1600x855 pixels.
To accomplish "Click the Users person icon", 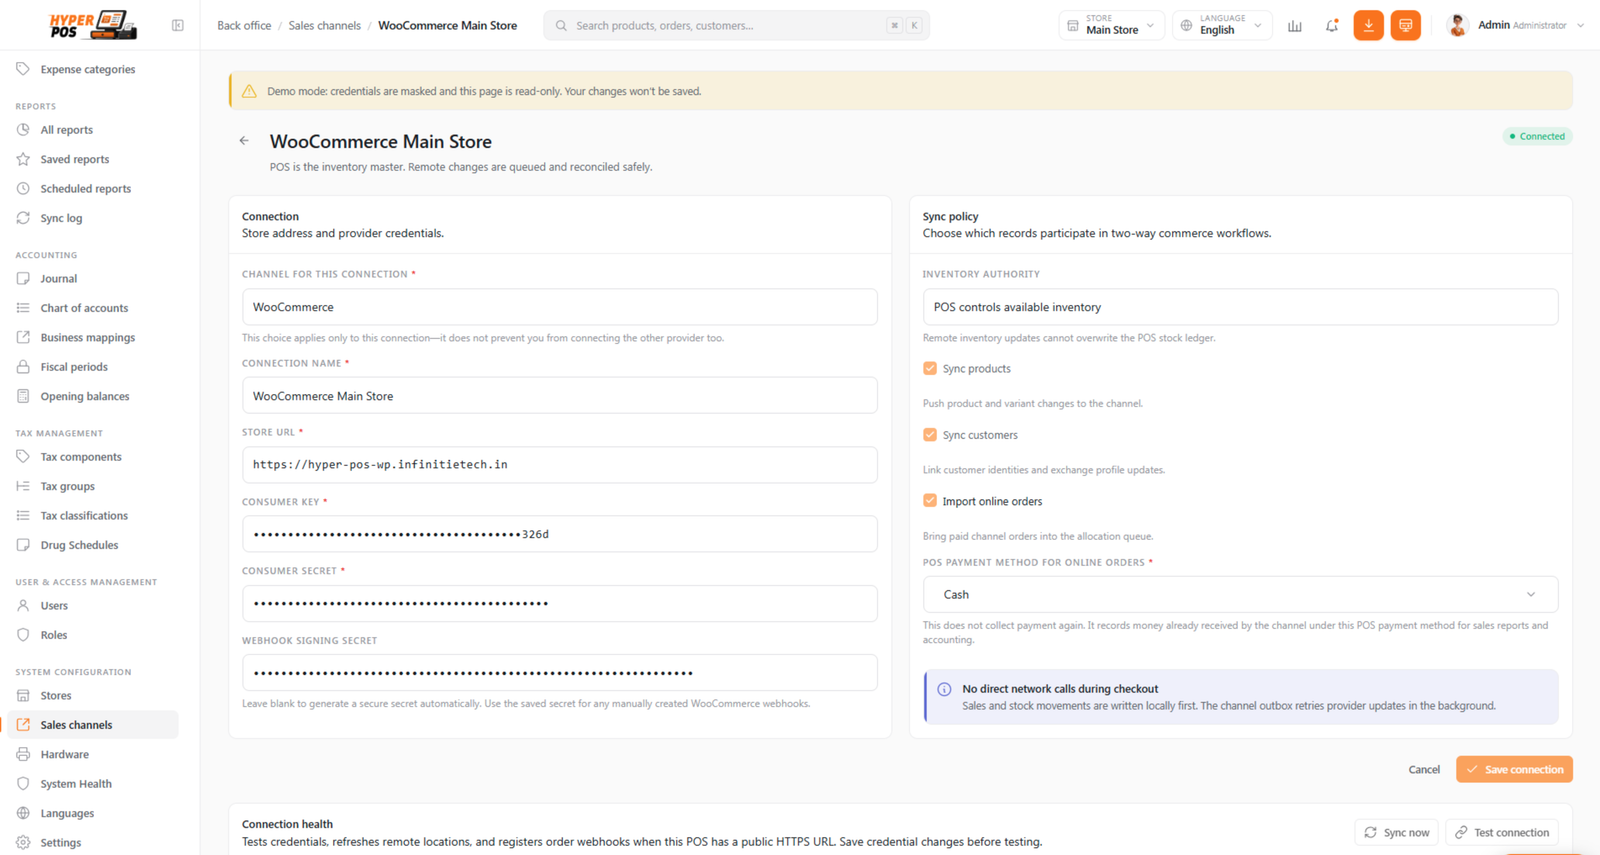I will click(23, 606).
